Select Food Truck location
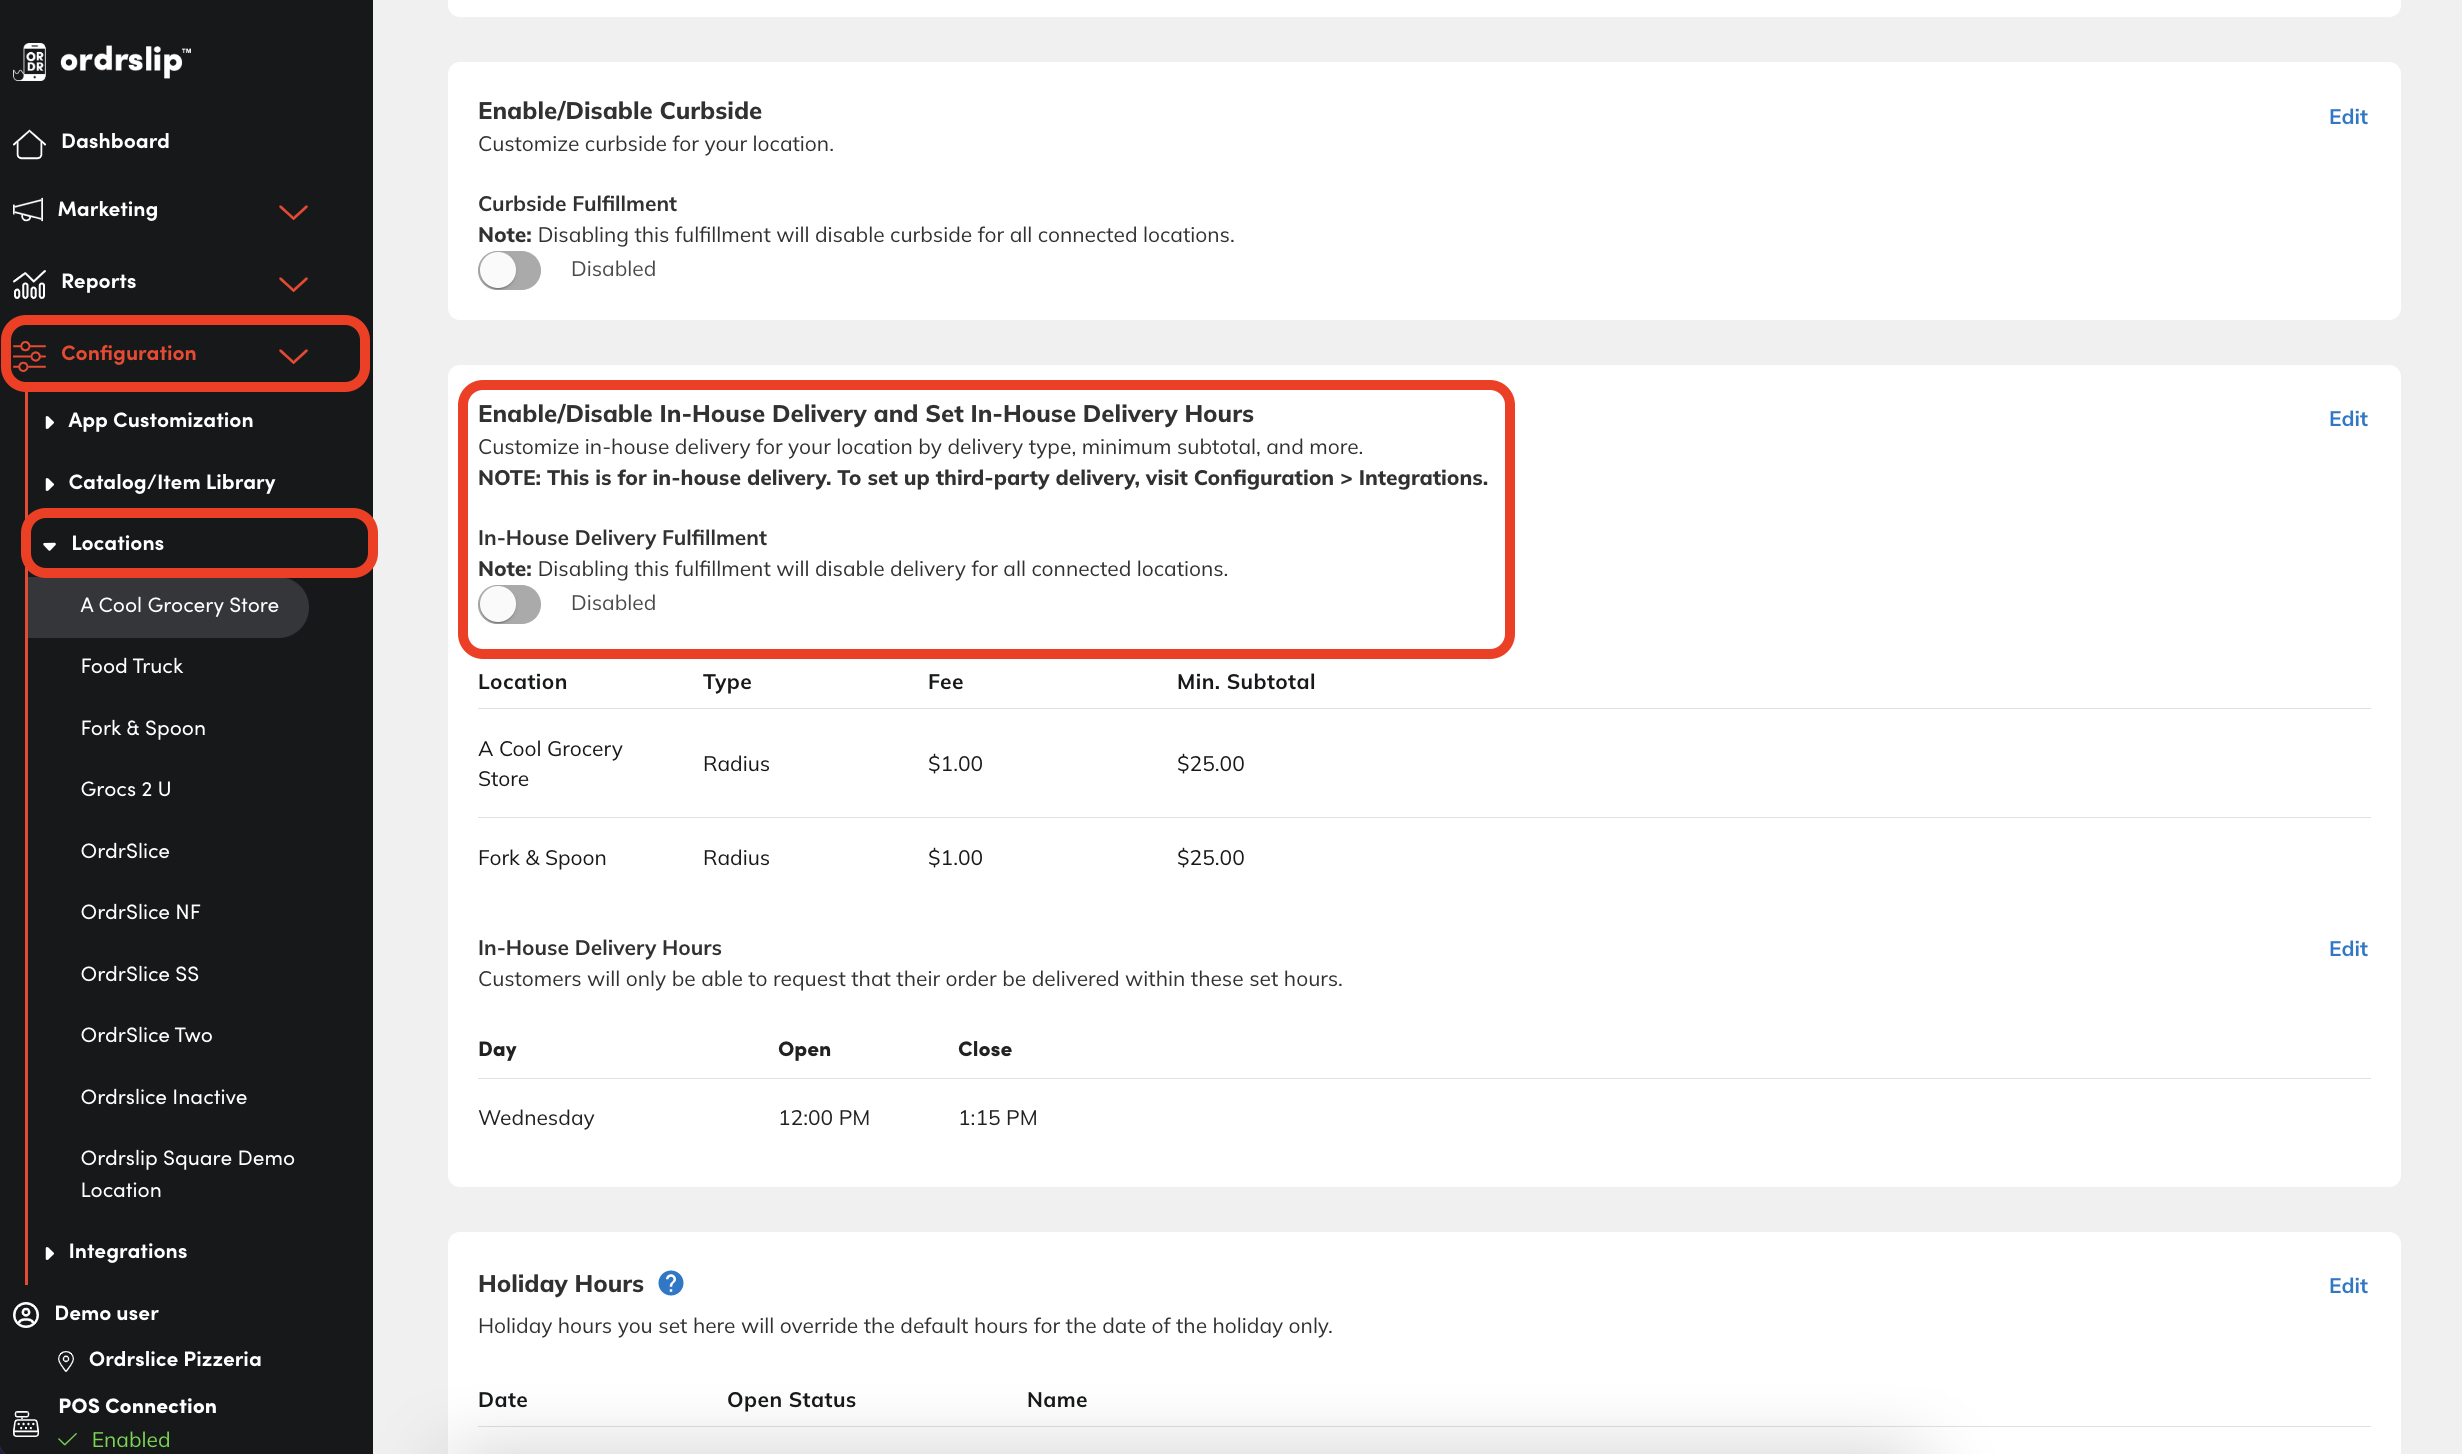The image size is (2462, 1454). [132, 666]
